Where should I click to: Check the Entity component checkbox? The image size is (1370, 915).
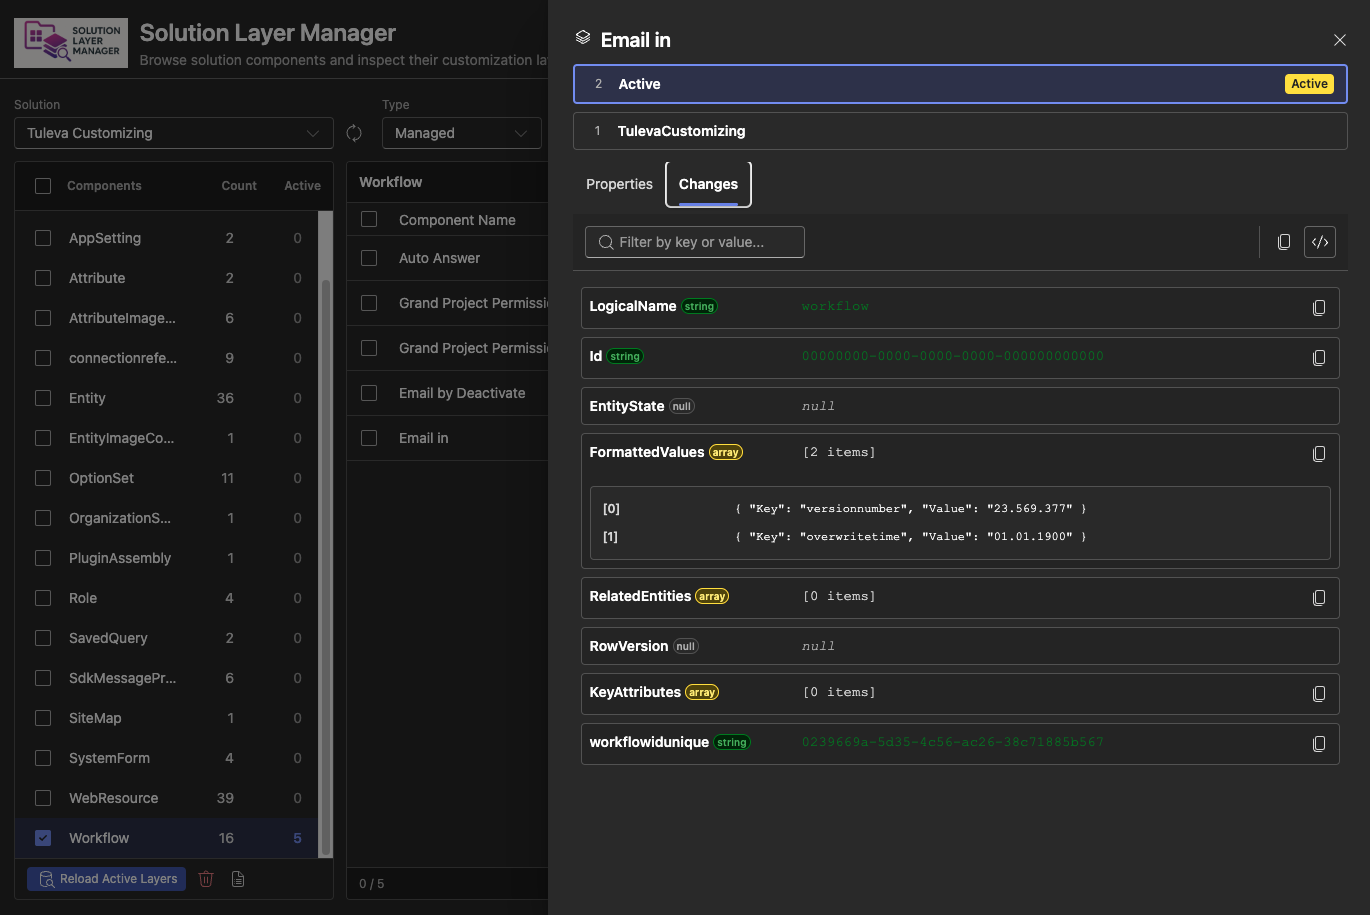[43, 398]
